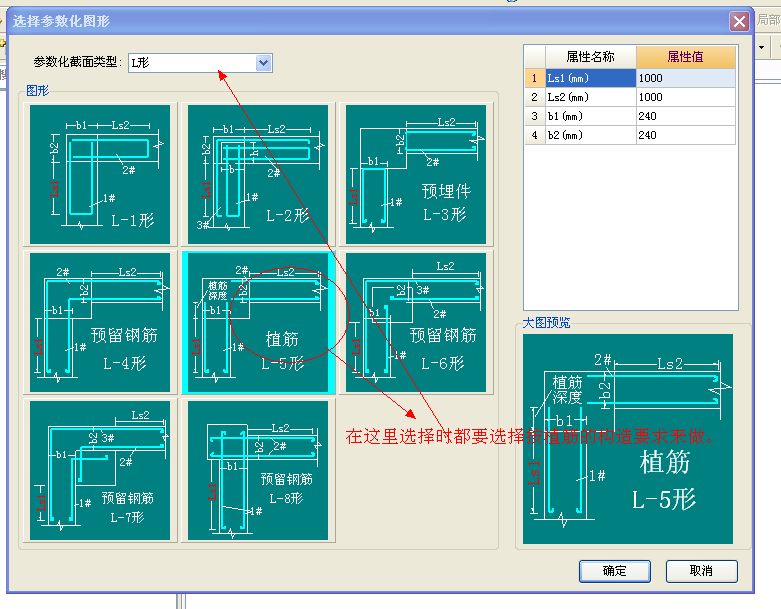Choose the L-2形 section diagram
Screen dimensions: 781x609
(x=258, y=174)
